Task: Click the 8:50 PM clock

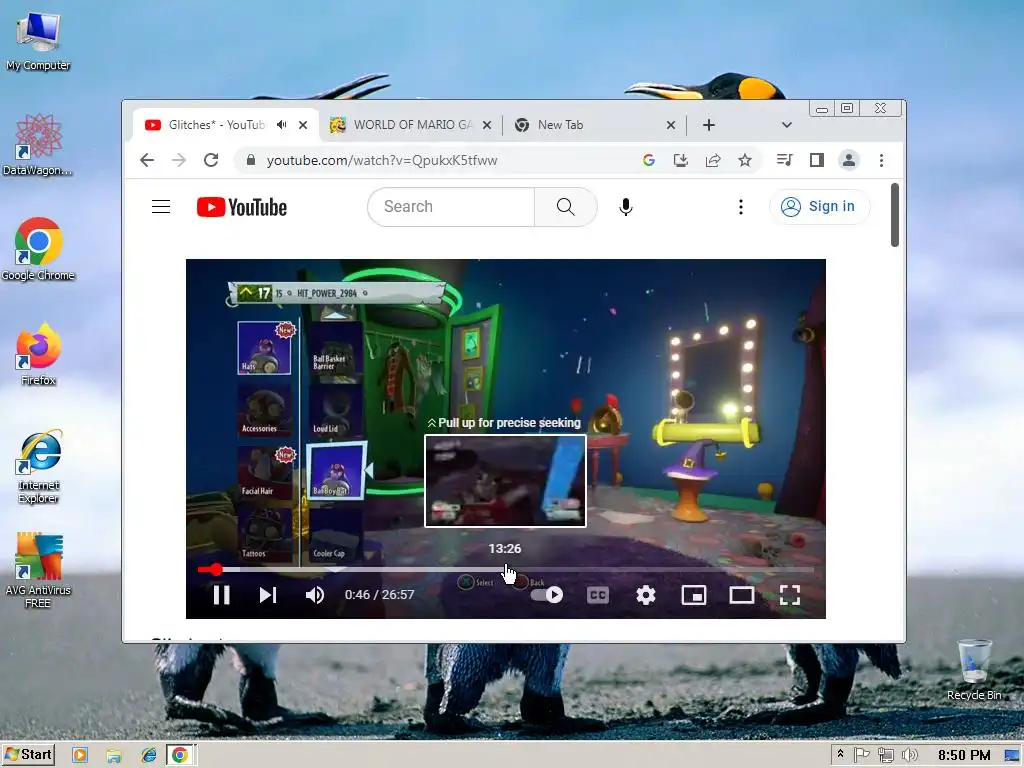Action: click(x=964, y=756)
